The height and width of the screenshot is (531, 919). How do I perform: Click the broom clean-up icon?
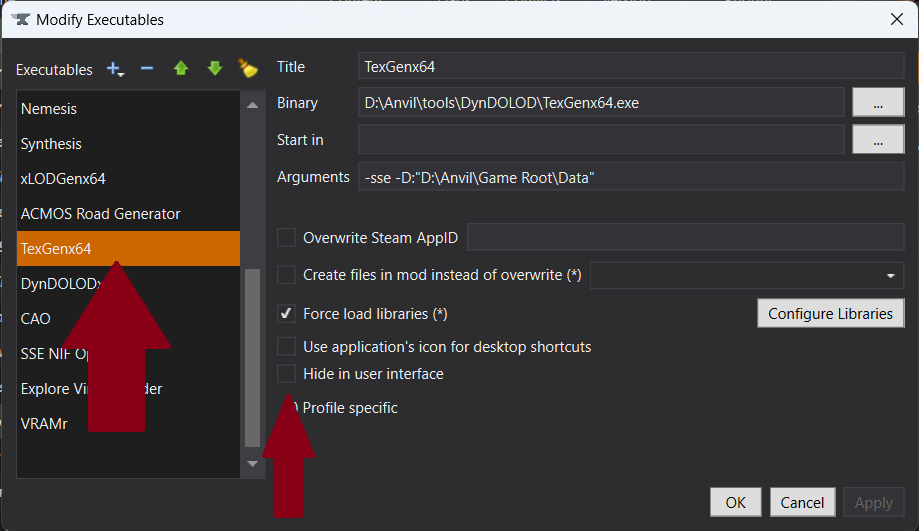[x=247, y=69]
